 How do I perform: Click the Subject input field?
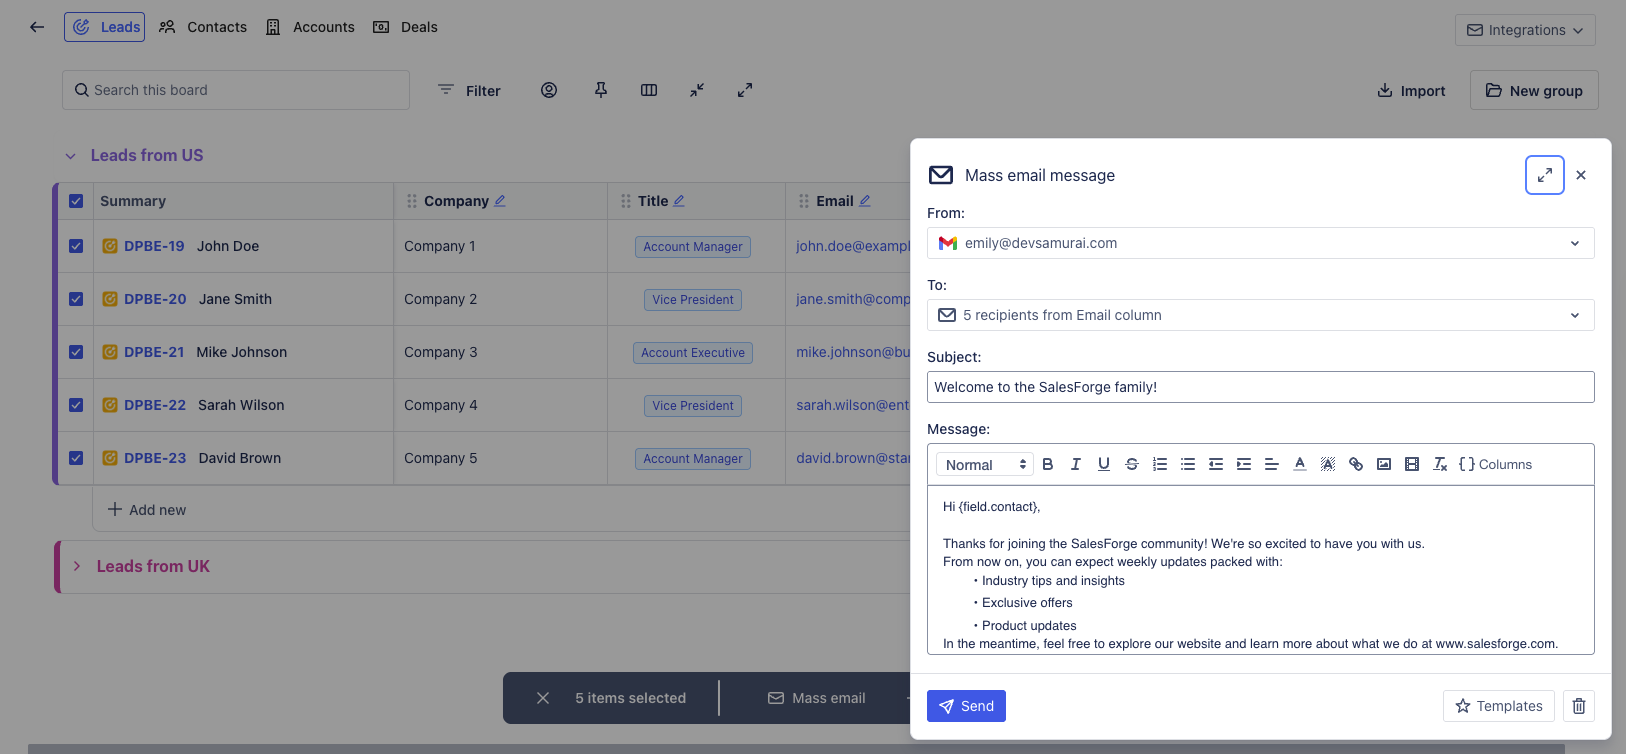1260,387
